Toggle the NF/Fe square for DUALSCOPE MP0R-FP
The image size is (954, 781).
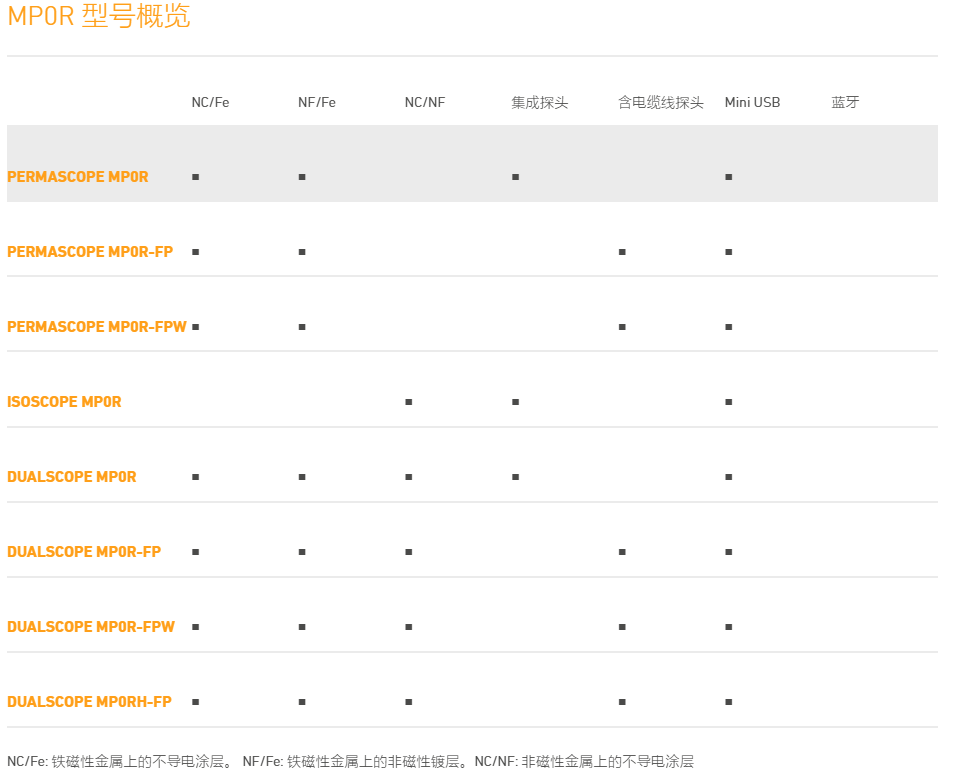click(x=301, y=552)
